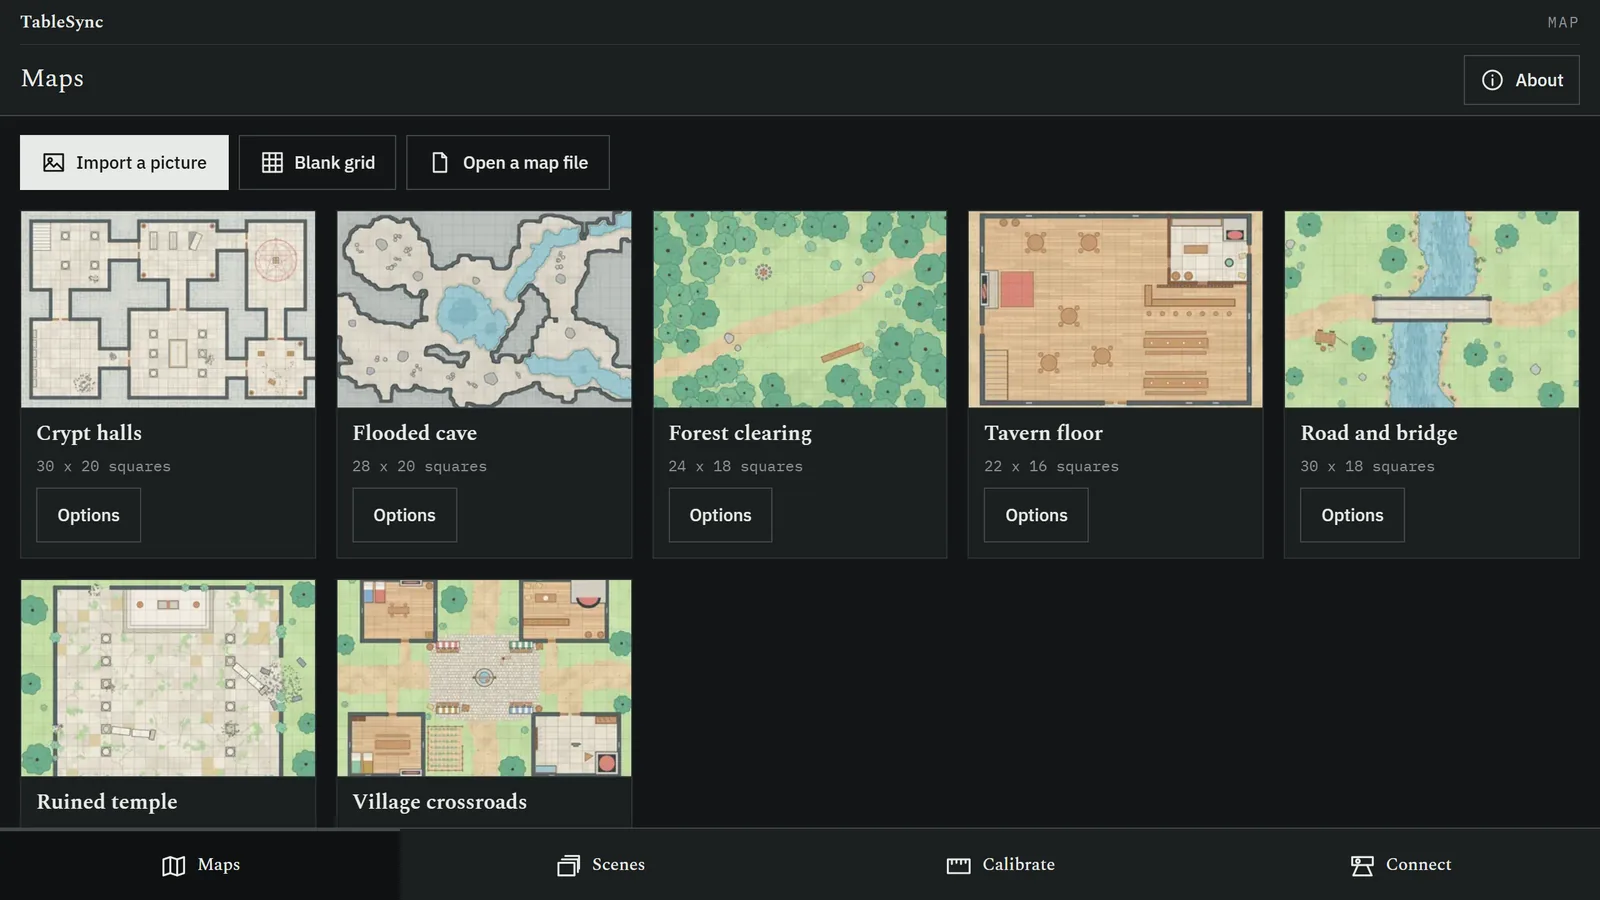
Task: Click the '30 x 18 squares' size text
Action: [x=1368, y=467]
